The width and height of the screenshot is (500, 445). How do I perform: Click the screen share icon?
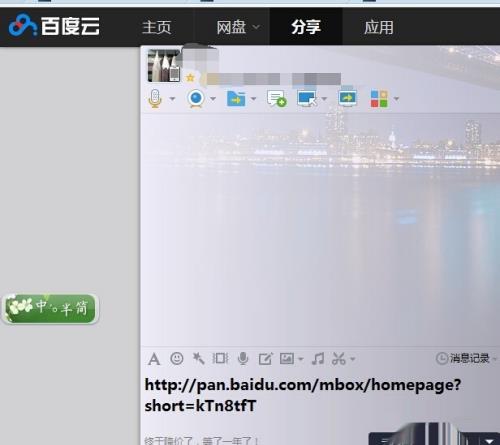(x=347, y=98)
